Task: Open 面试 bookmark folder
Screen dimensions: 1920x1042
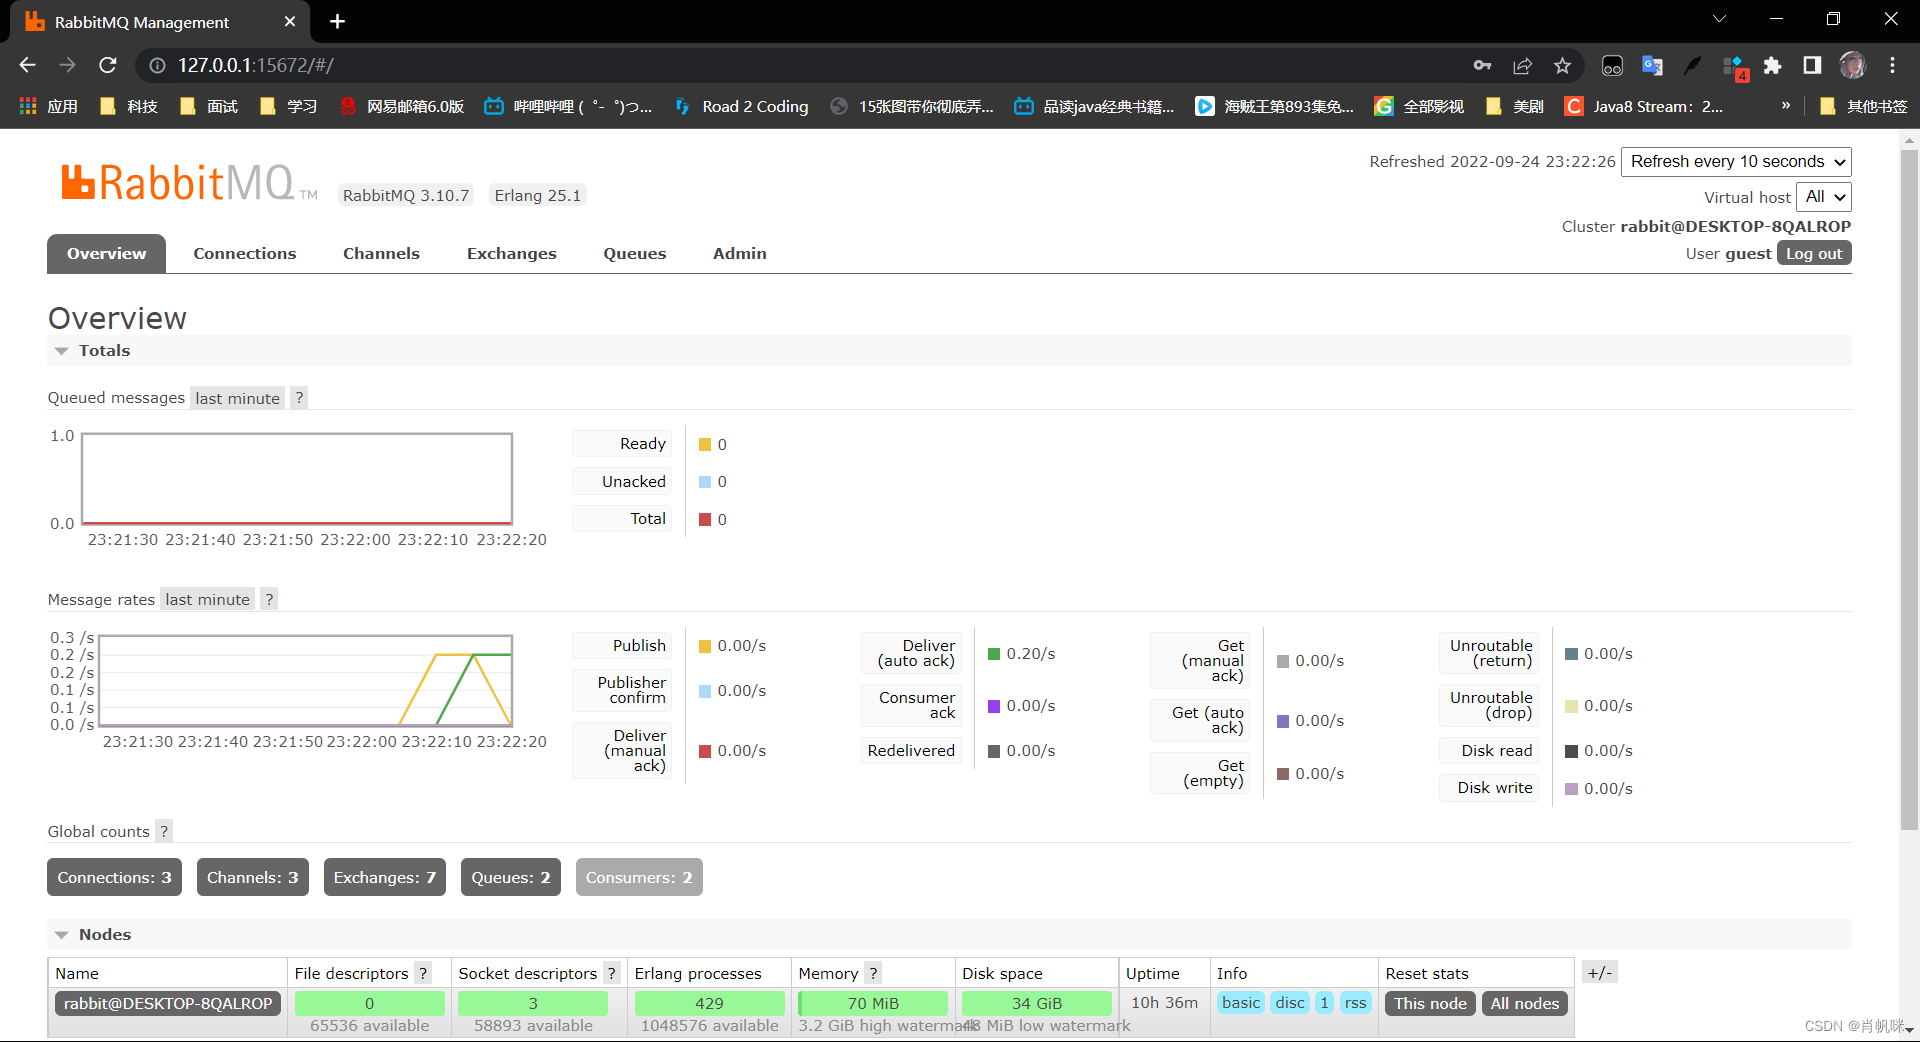Action: pos(209,106)
